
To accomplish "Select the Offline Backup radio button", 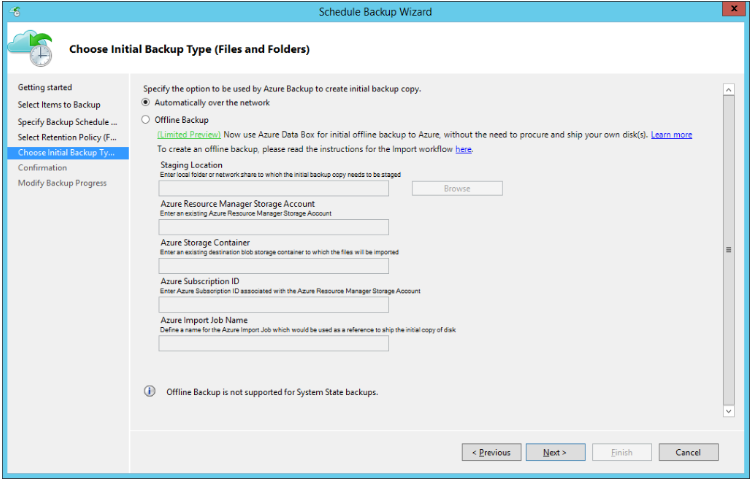I will click(146, 120).
